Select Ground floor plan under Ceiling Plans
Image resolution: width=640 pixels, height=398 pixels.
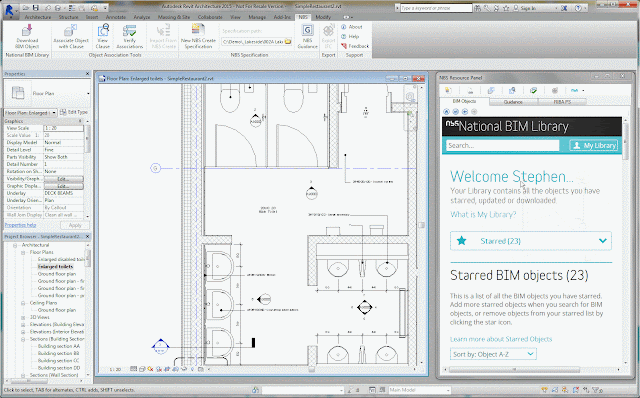point(57,310)
